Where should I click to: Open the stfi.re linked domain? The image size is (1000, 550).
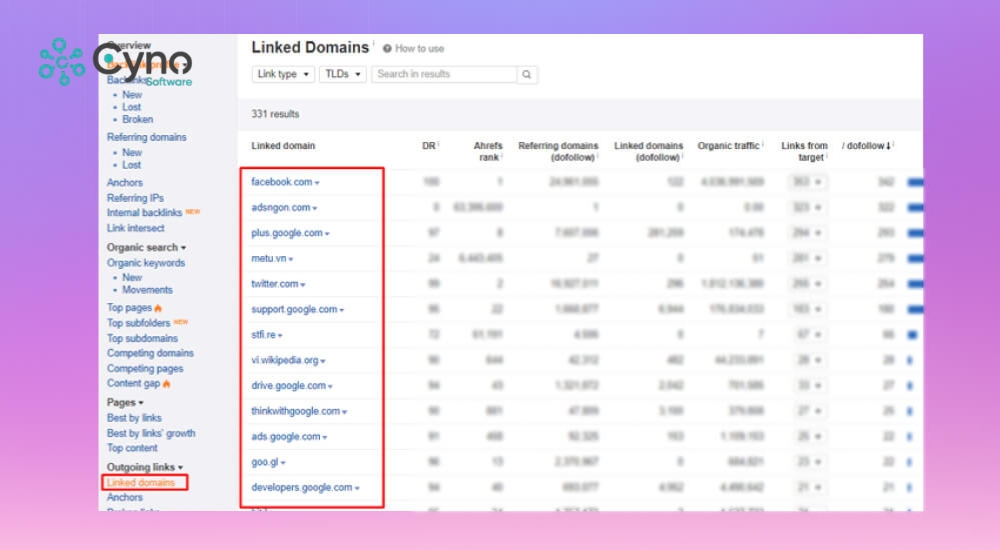(x=263, y=335)
